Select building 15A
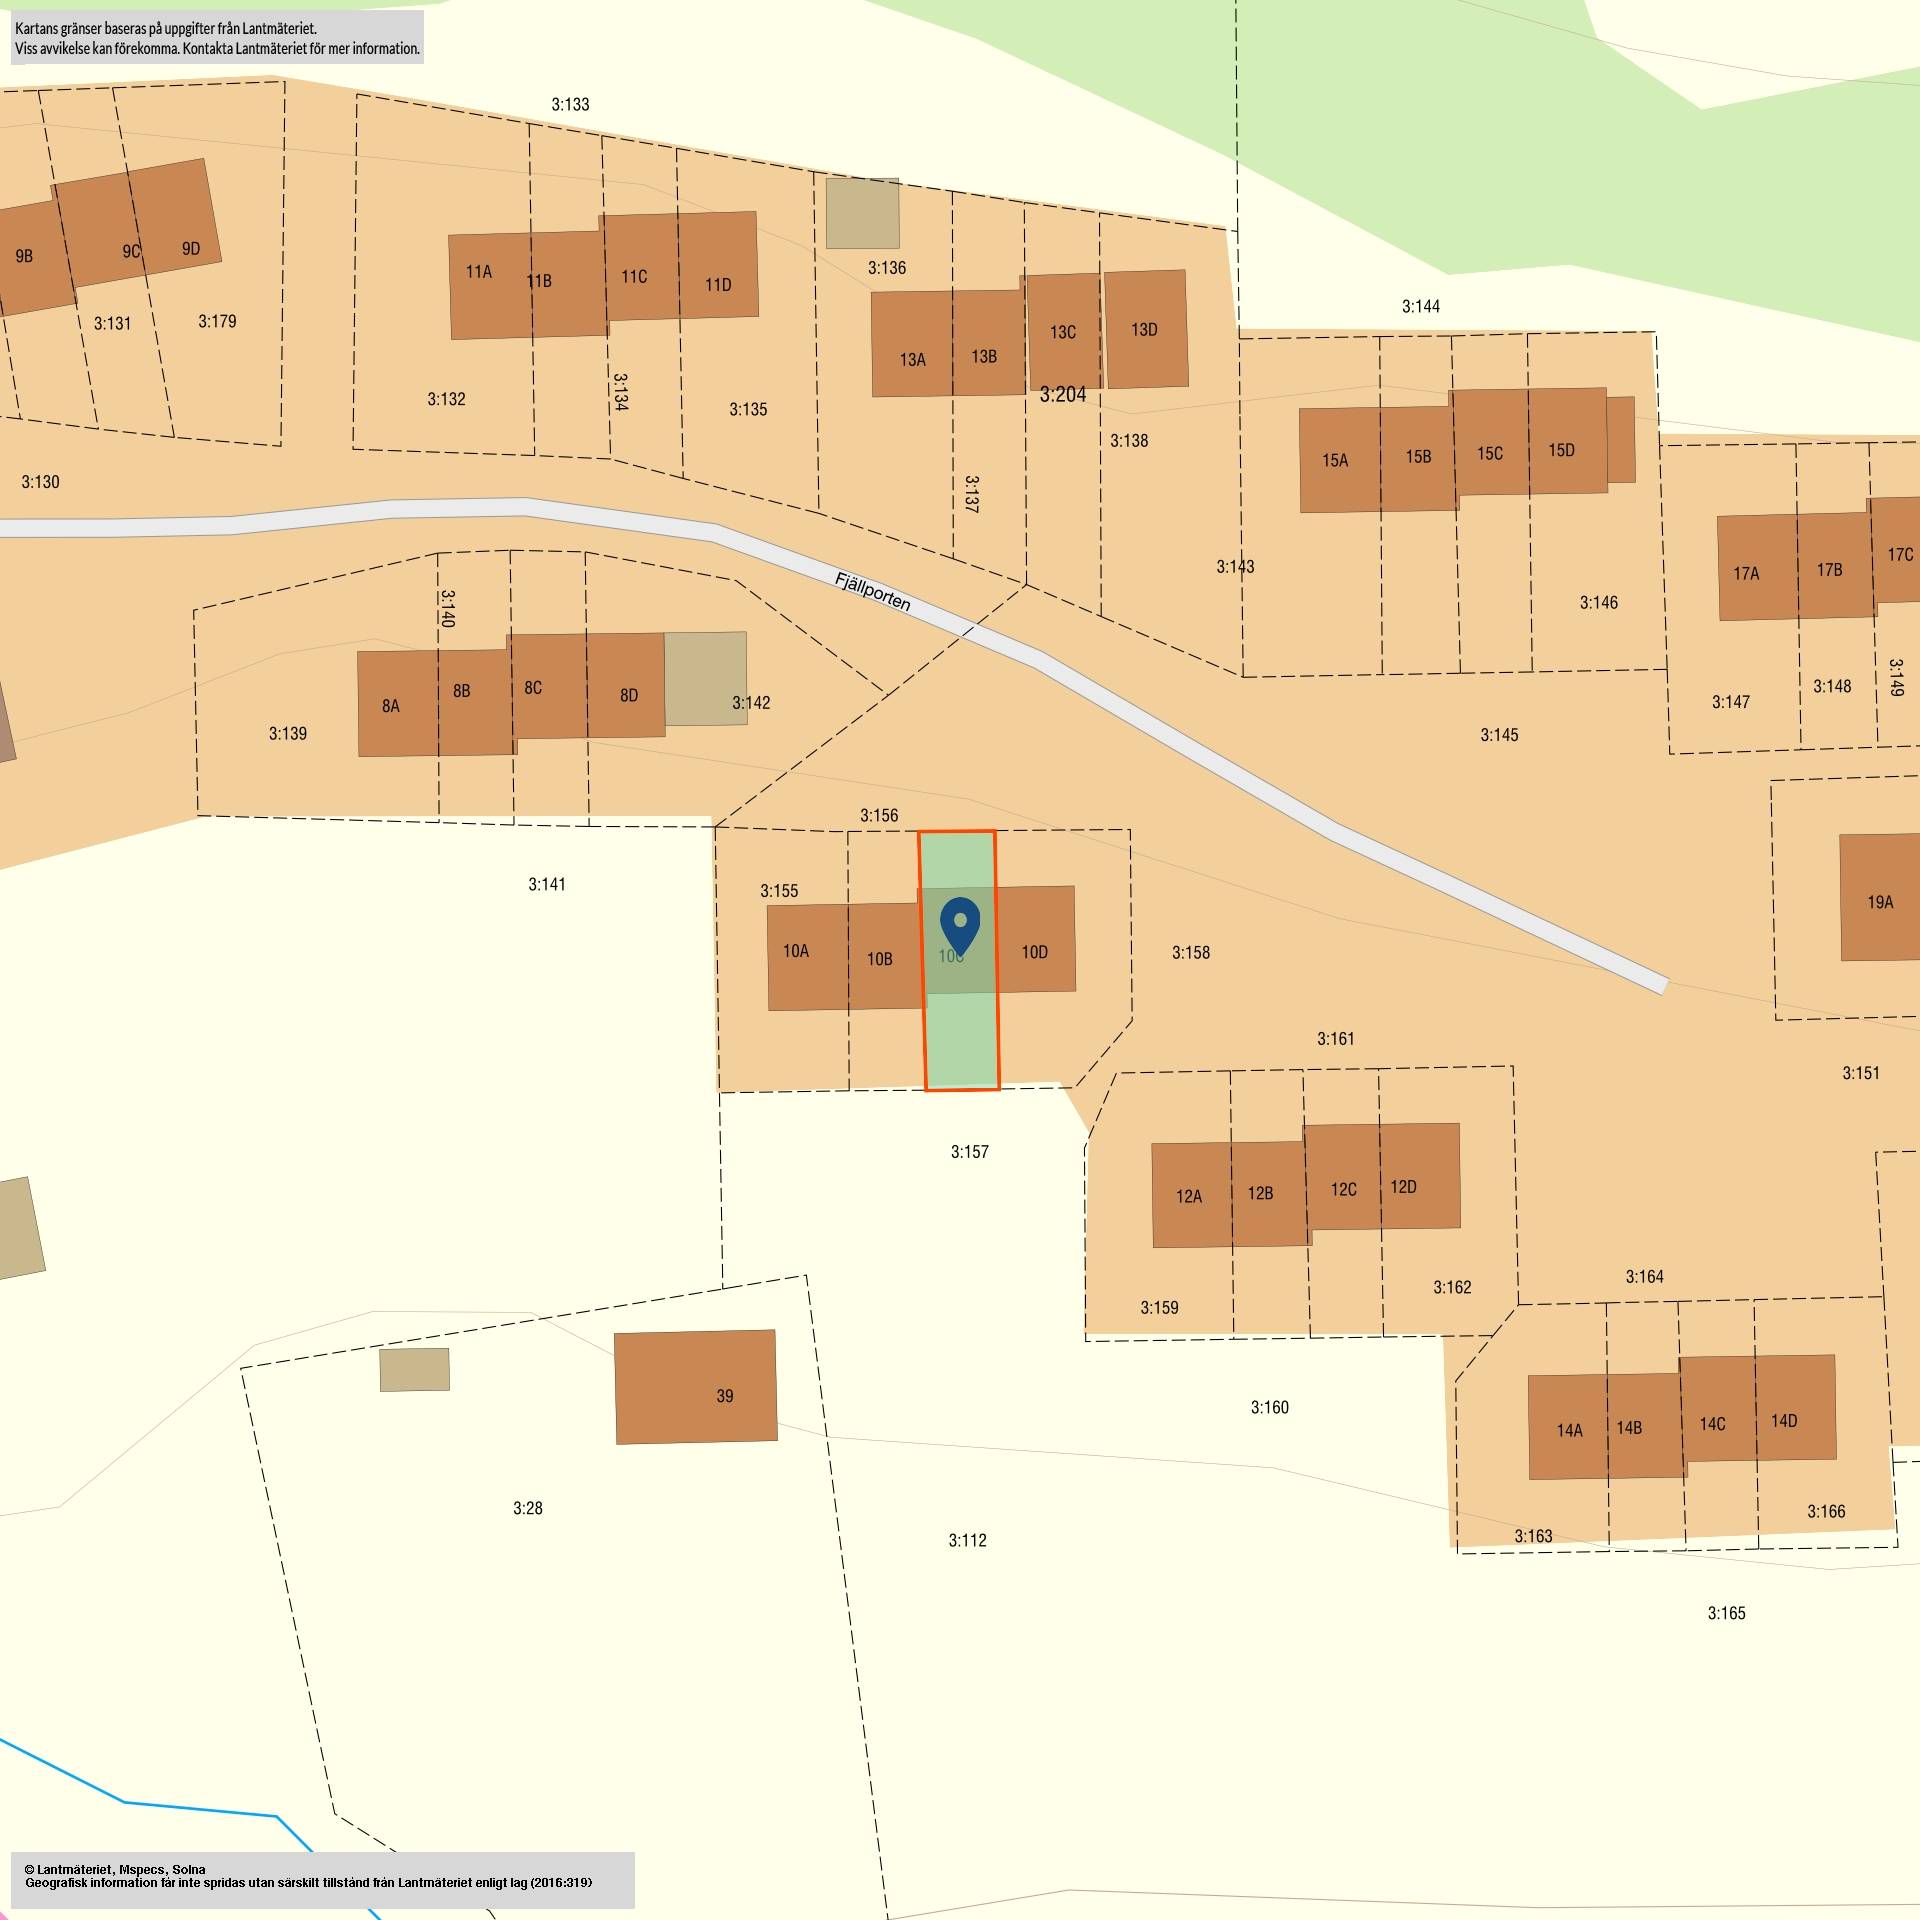 tap(1340, 460)
